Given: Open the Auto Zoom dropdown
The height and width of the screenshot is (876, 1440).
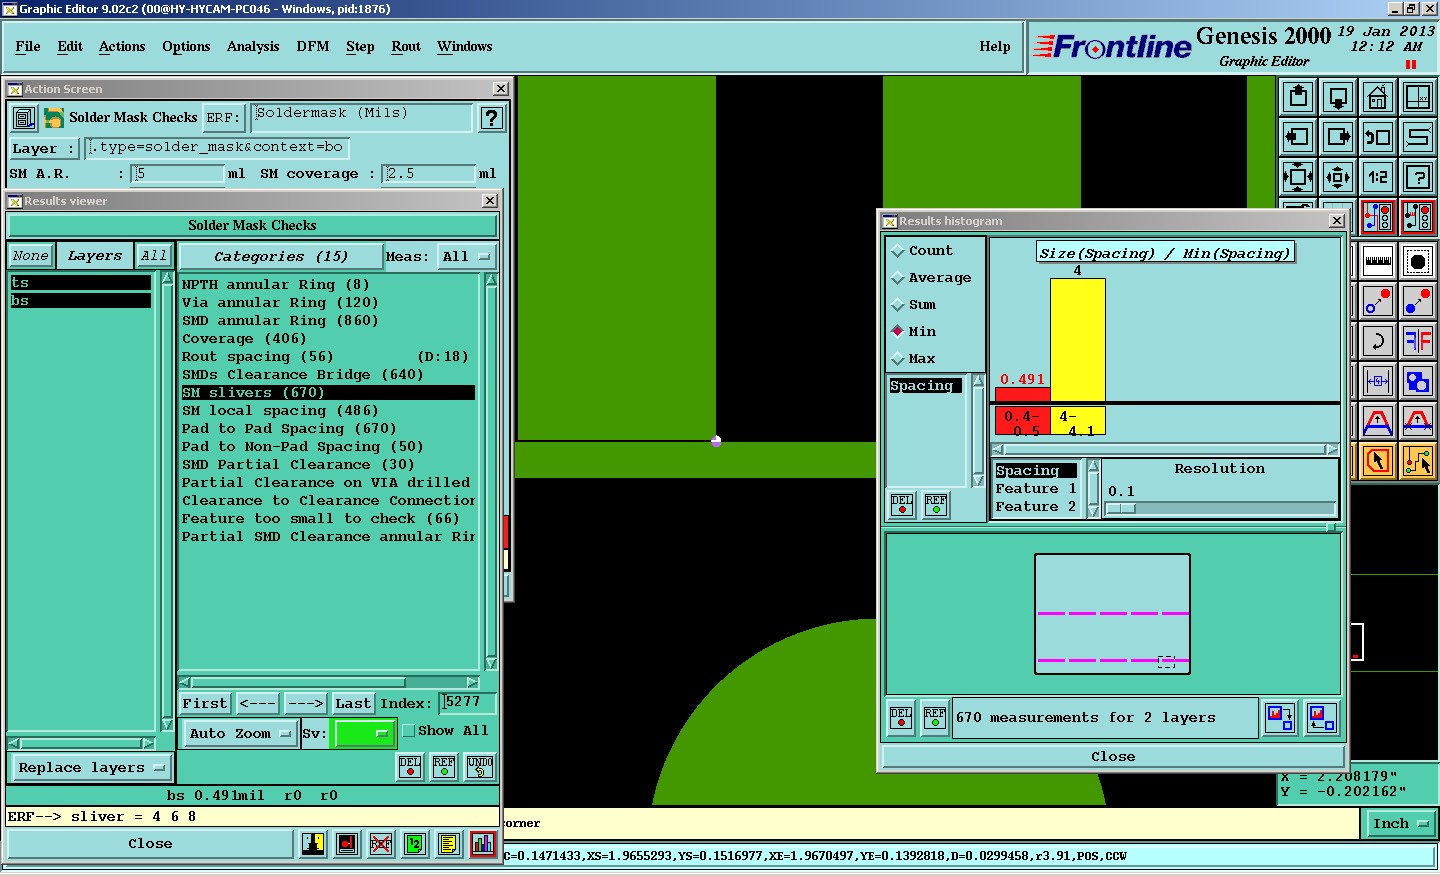Looking at the screenshot, I should coord(239,733).
